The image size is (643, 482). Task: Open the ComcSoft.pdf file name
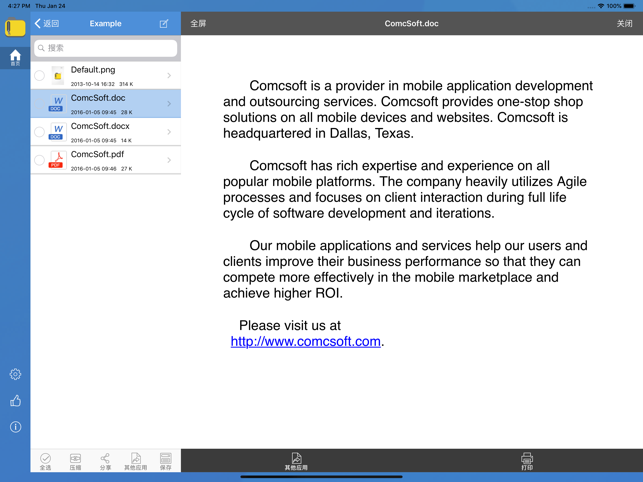(97, 154)
